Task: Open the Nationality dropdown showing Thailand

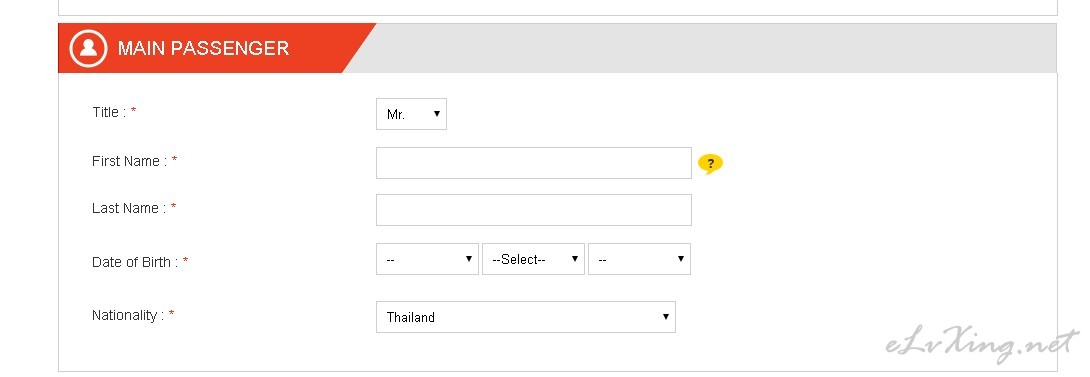Action: (526, 316)
